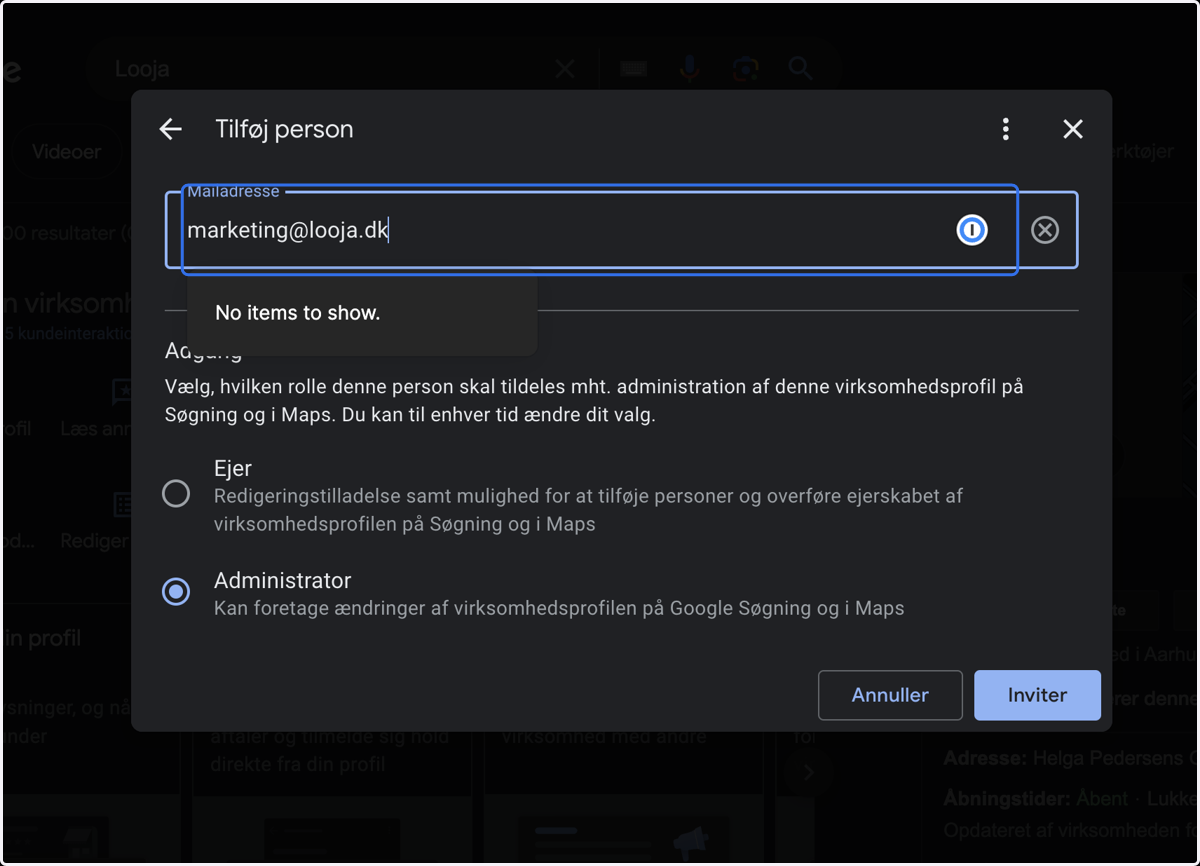Click the Google Lens camera icon

pyautogui.click(x=744, y=68)
